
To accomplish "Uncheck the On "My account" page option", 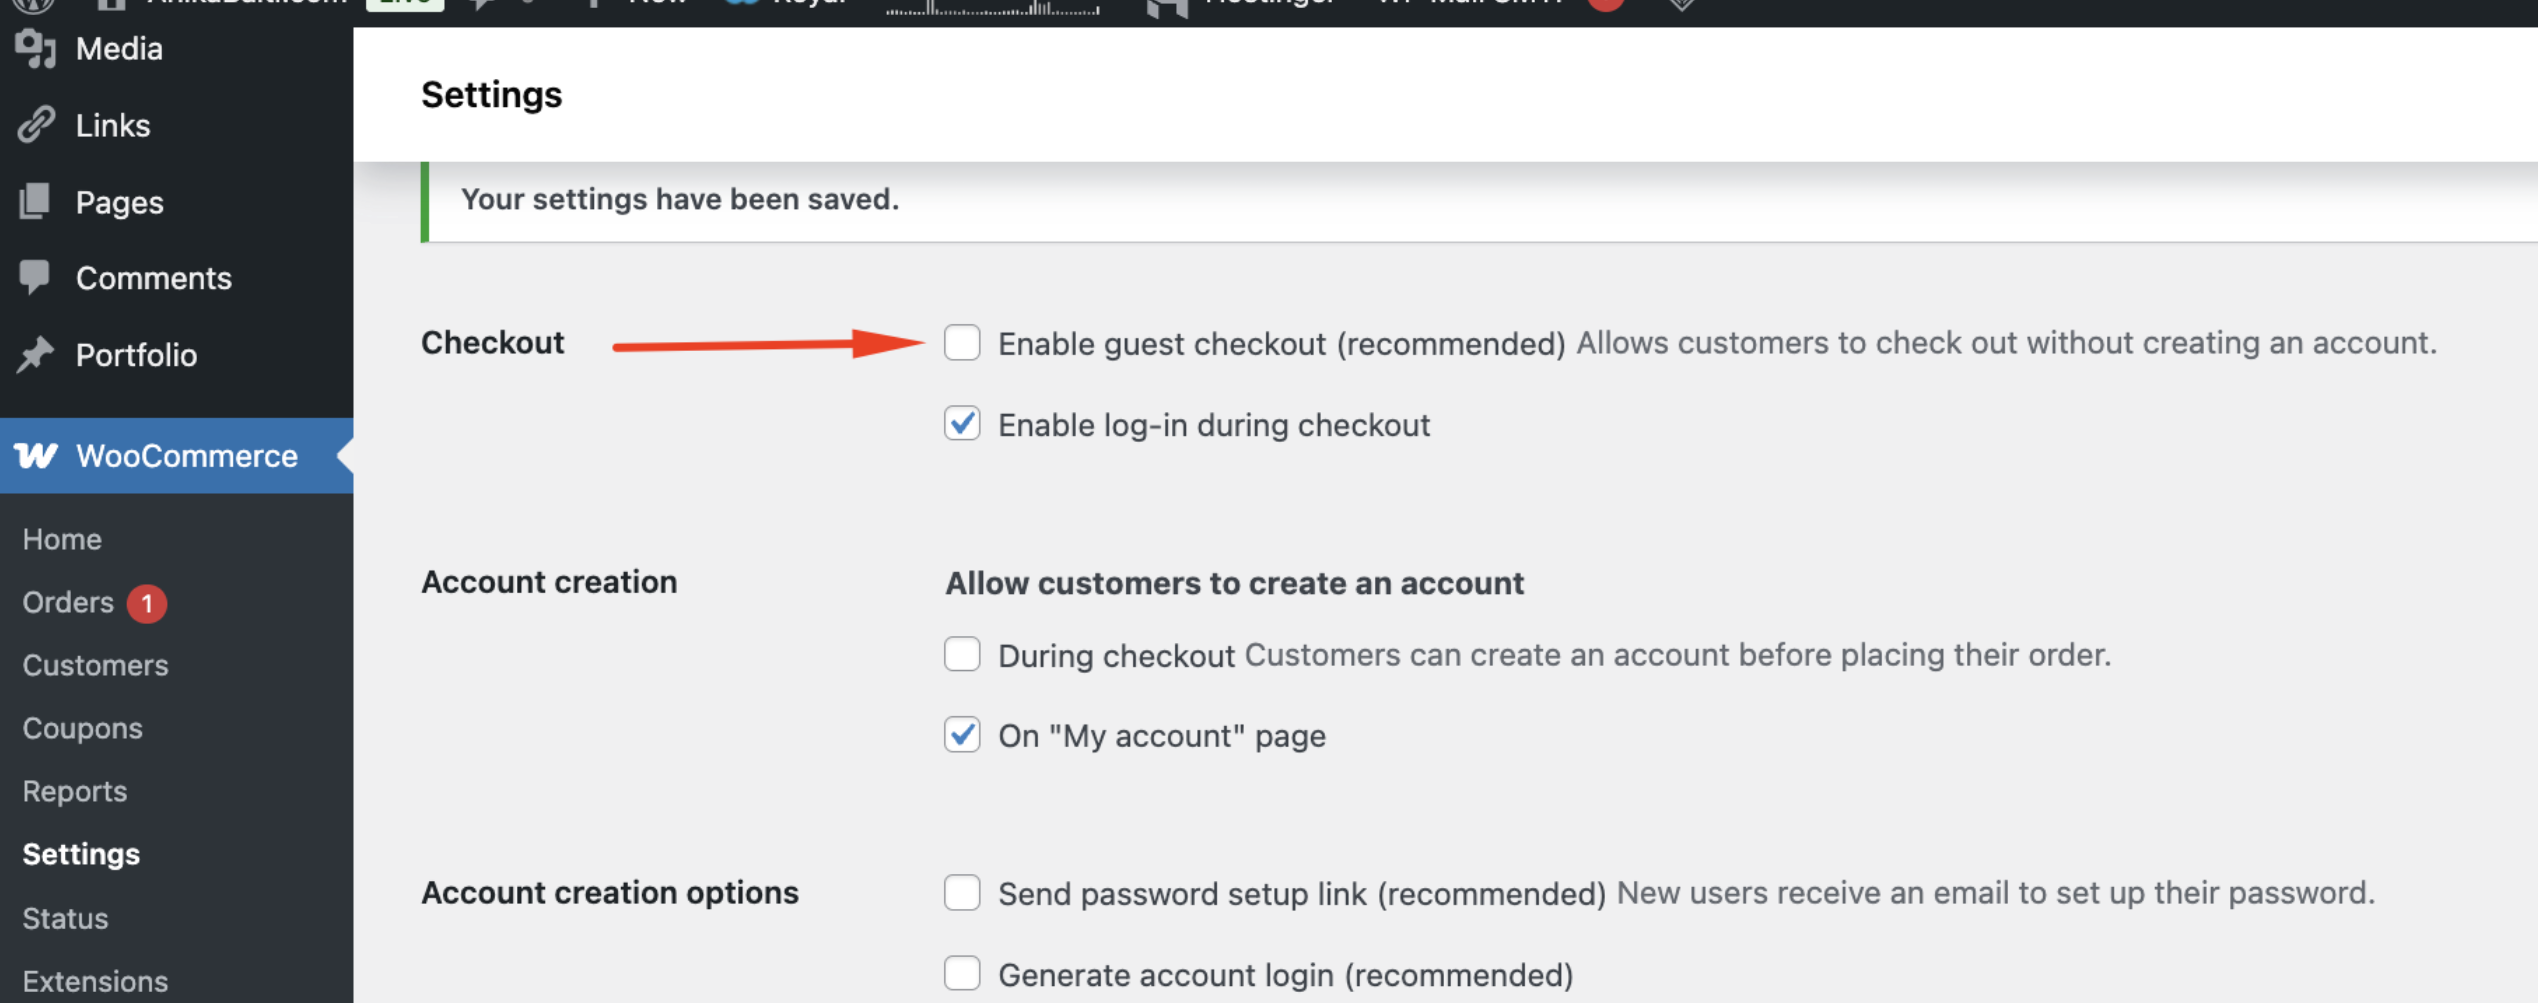I will click(x=962, y=735).
